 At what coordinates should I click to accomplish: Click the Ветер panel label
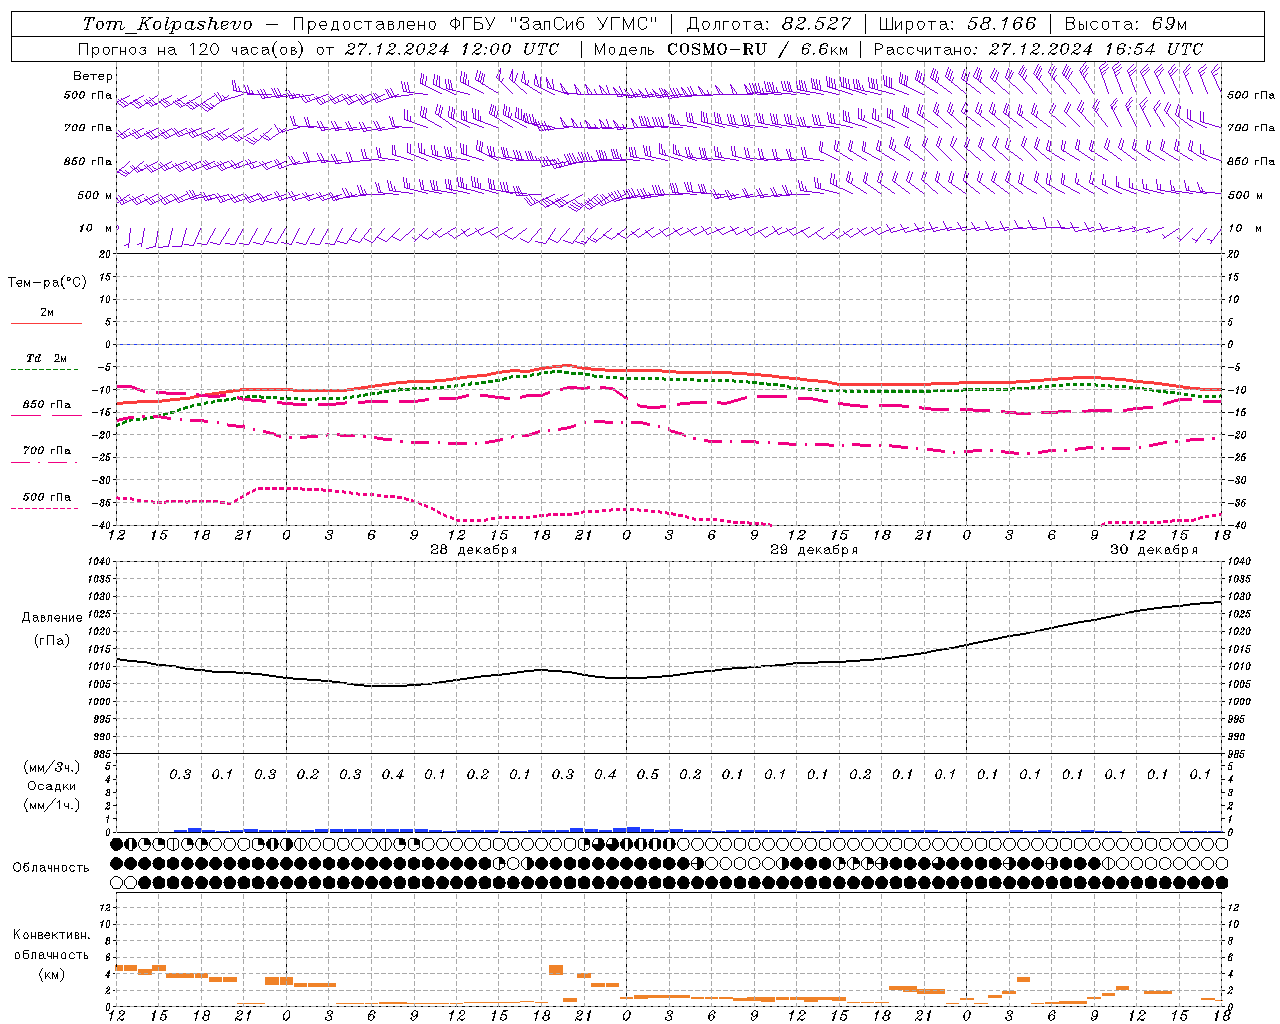[x=93, y=76]
